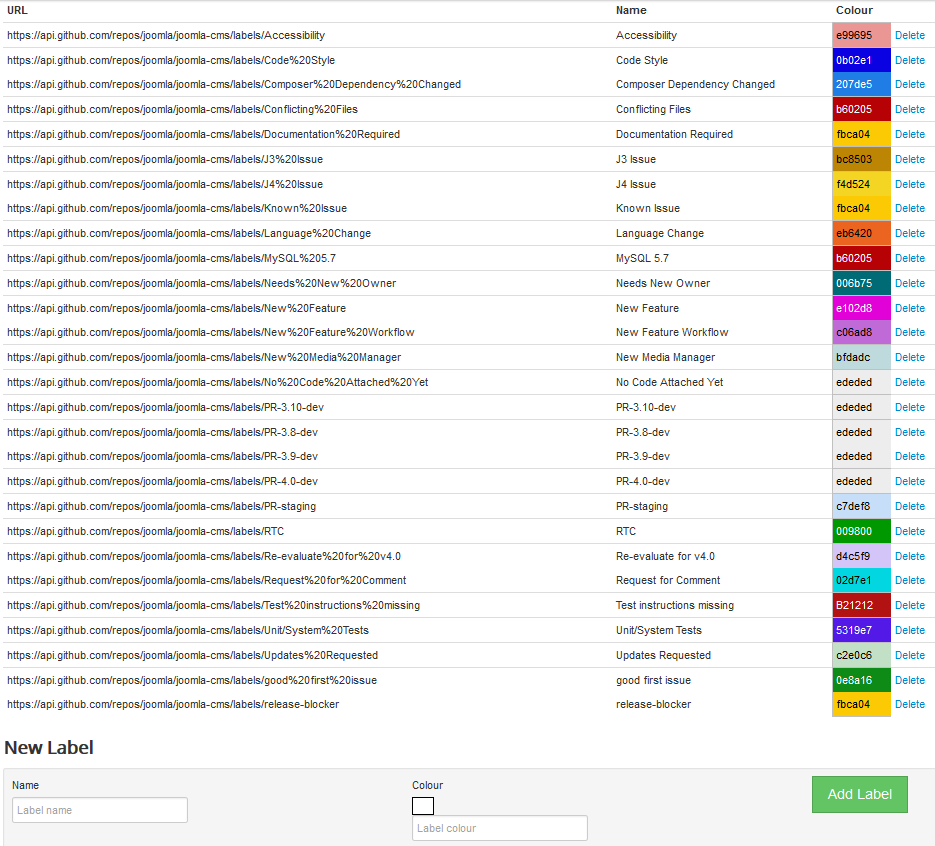Delete the release-blocker label
This screenshot has width=935, height=846.
[909, 704]
